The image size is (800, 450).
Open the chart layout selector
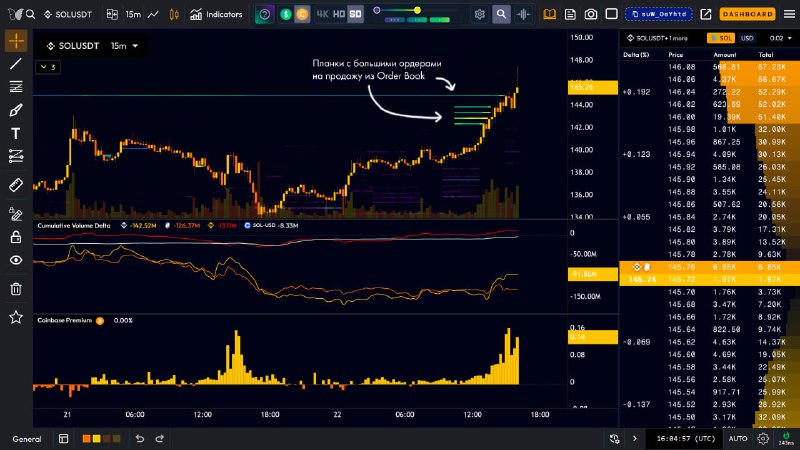(112, 14)
